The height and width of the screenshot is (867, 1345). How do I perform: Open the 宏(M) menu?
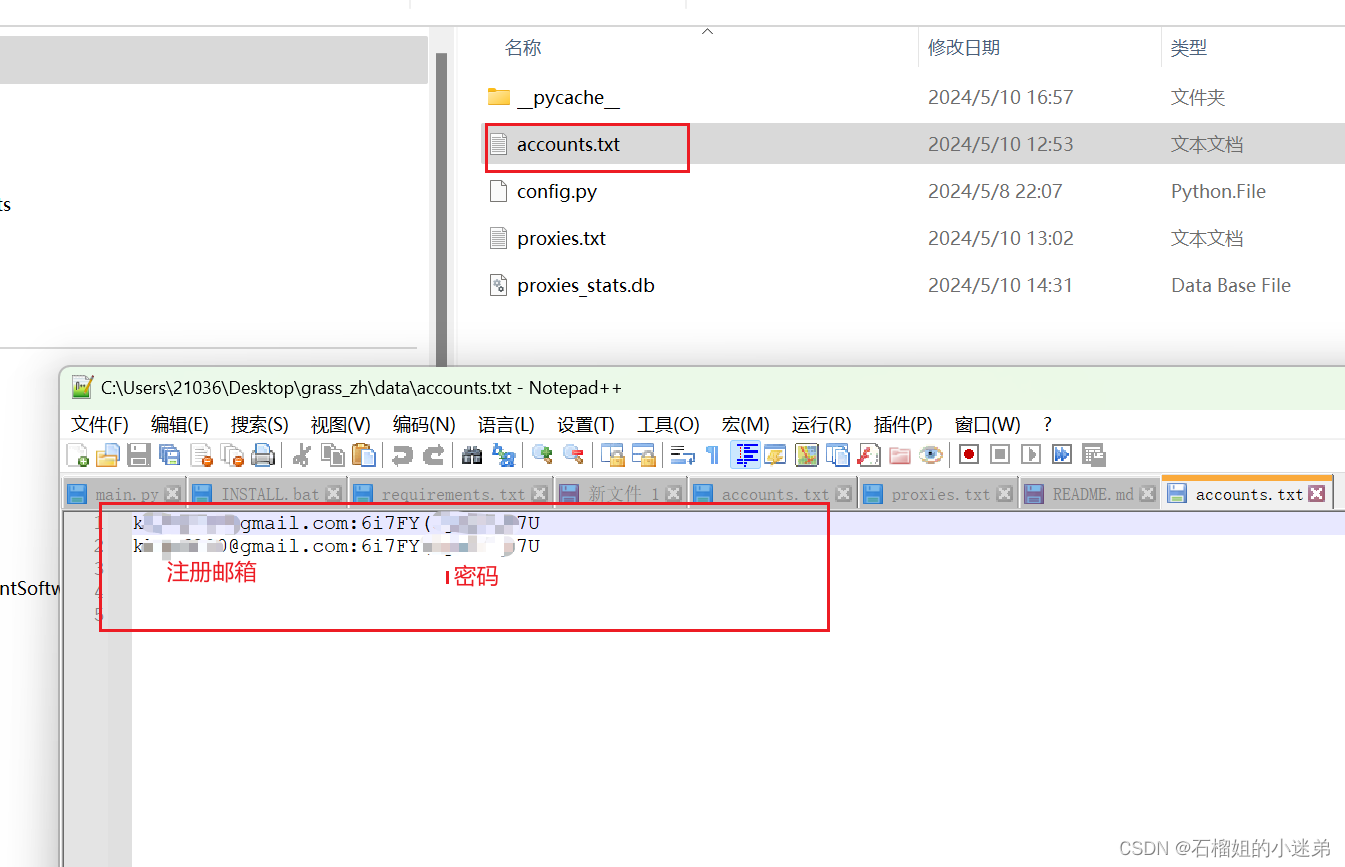[746, 424]
